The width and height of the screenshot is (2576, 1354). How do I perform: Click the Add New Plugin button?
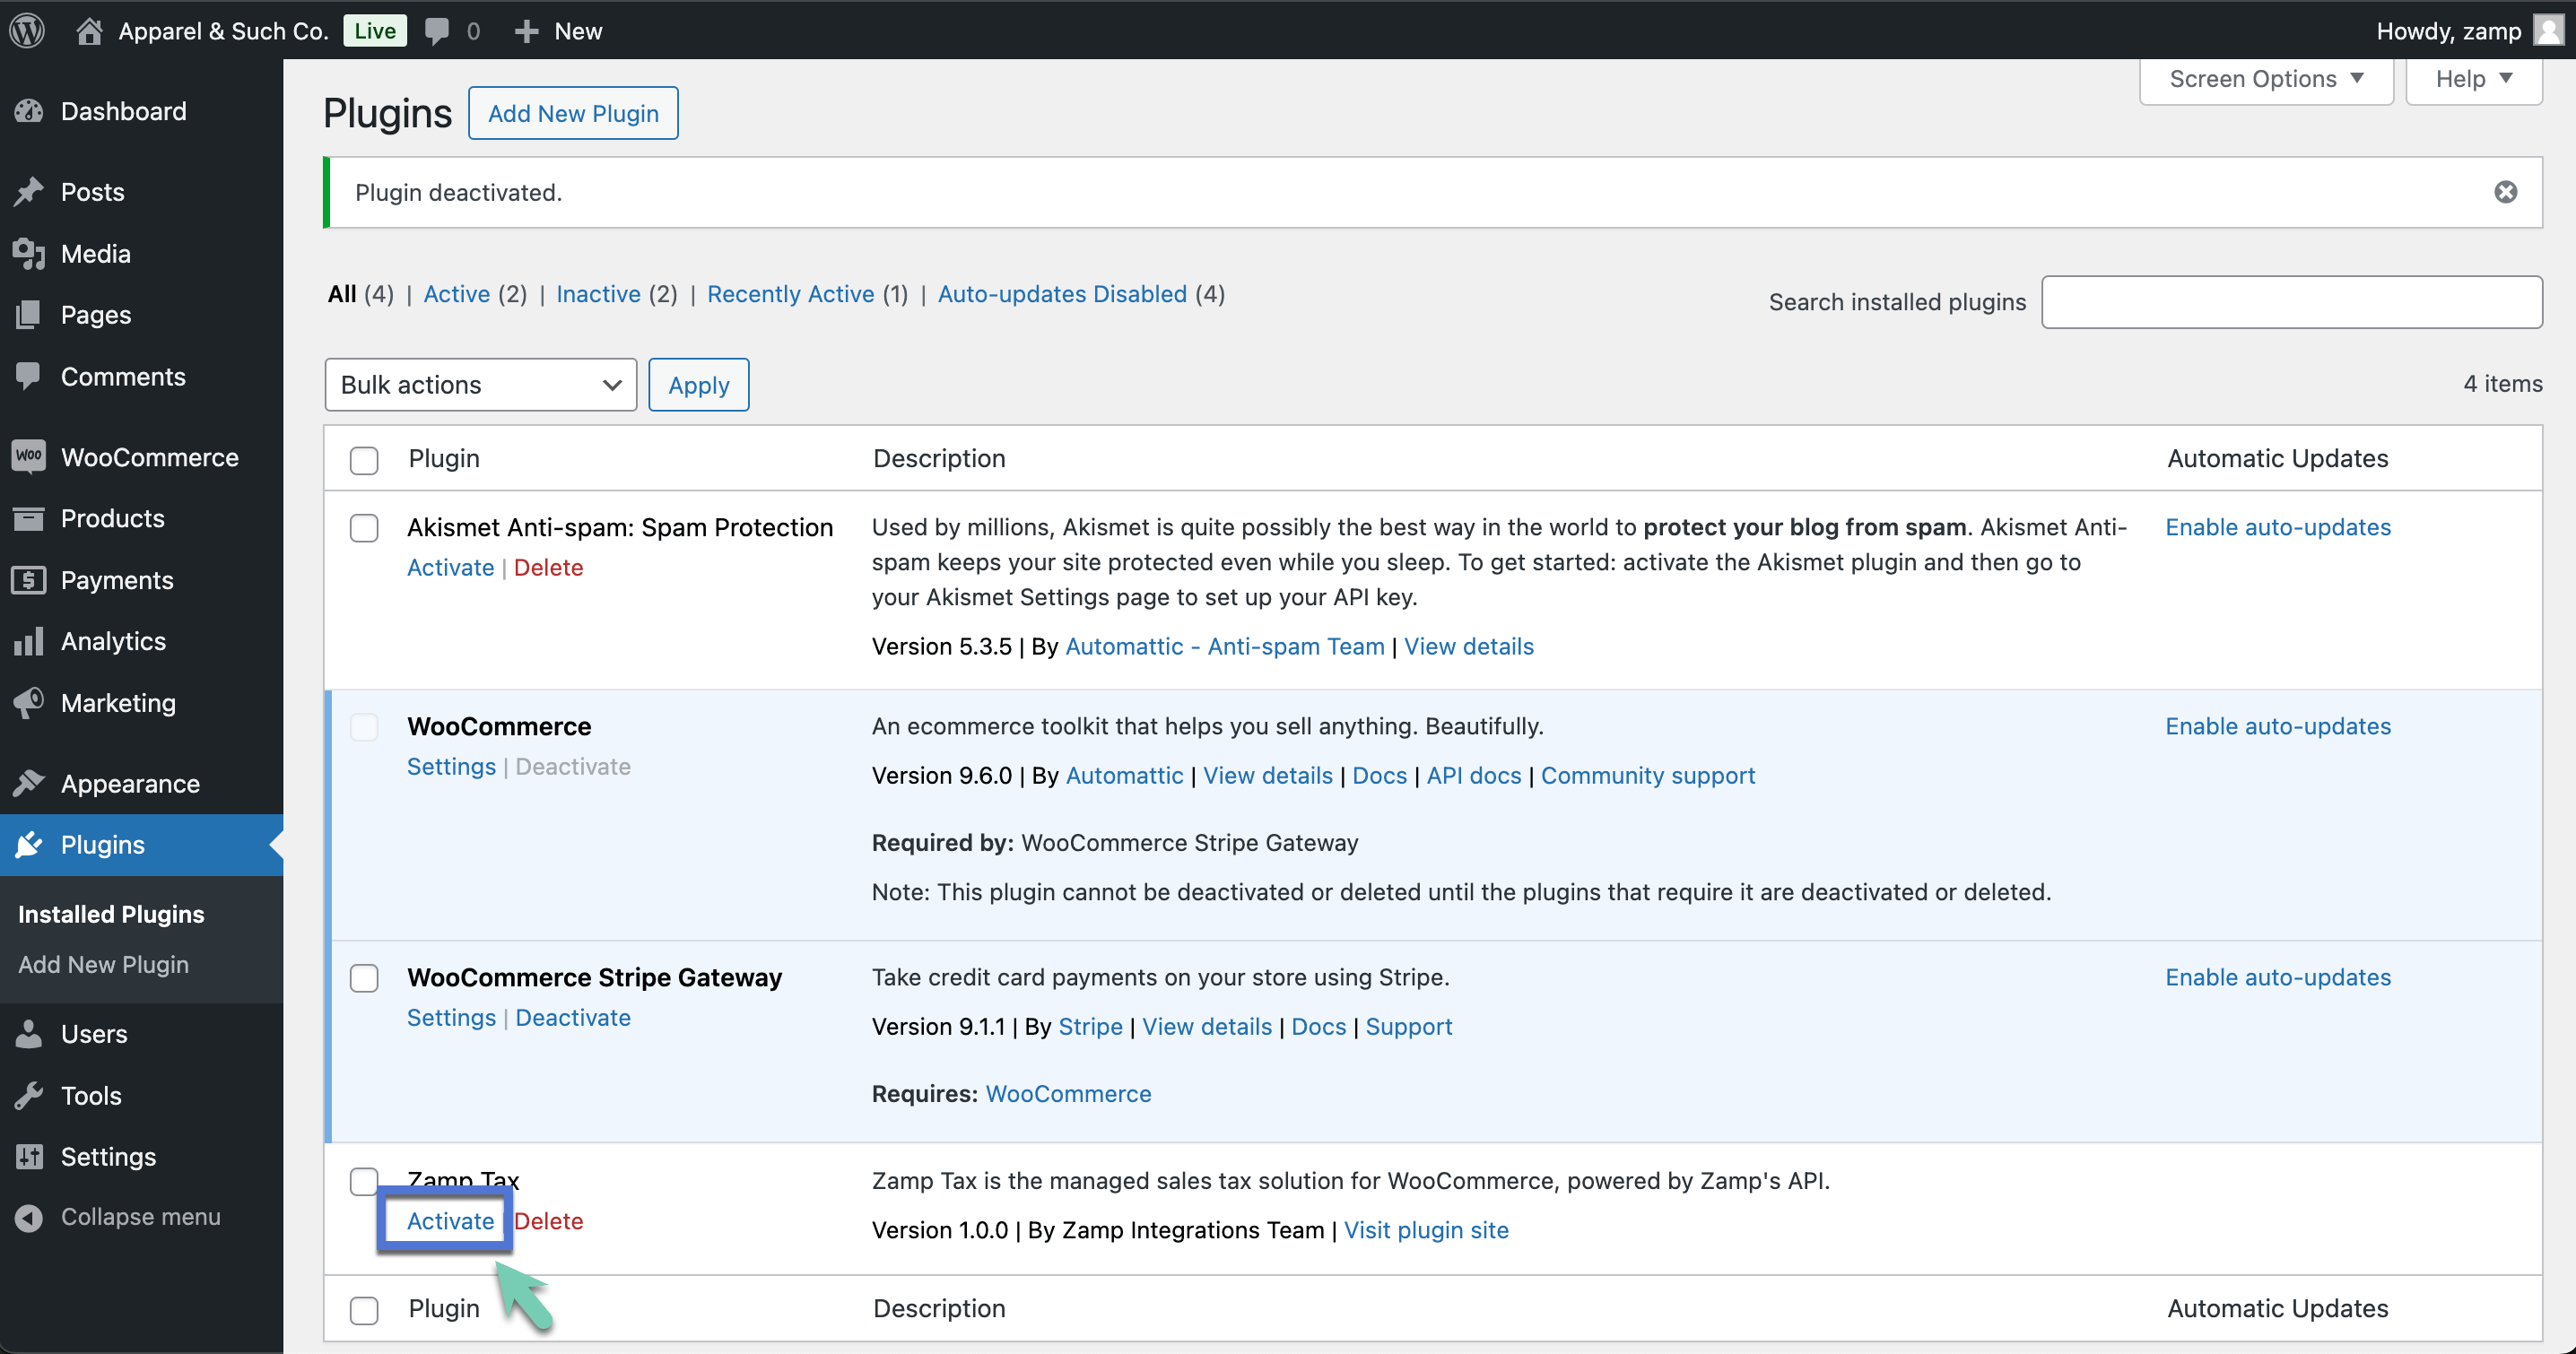(x=573, y=113)
